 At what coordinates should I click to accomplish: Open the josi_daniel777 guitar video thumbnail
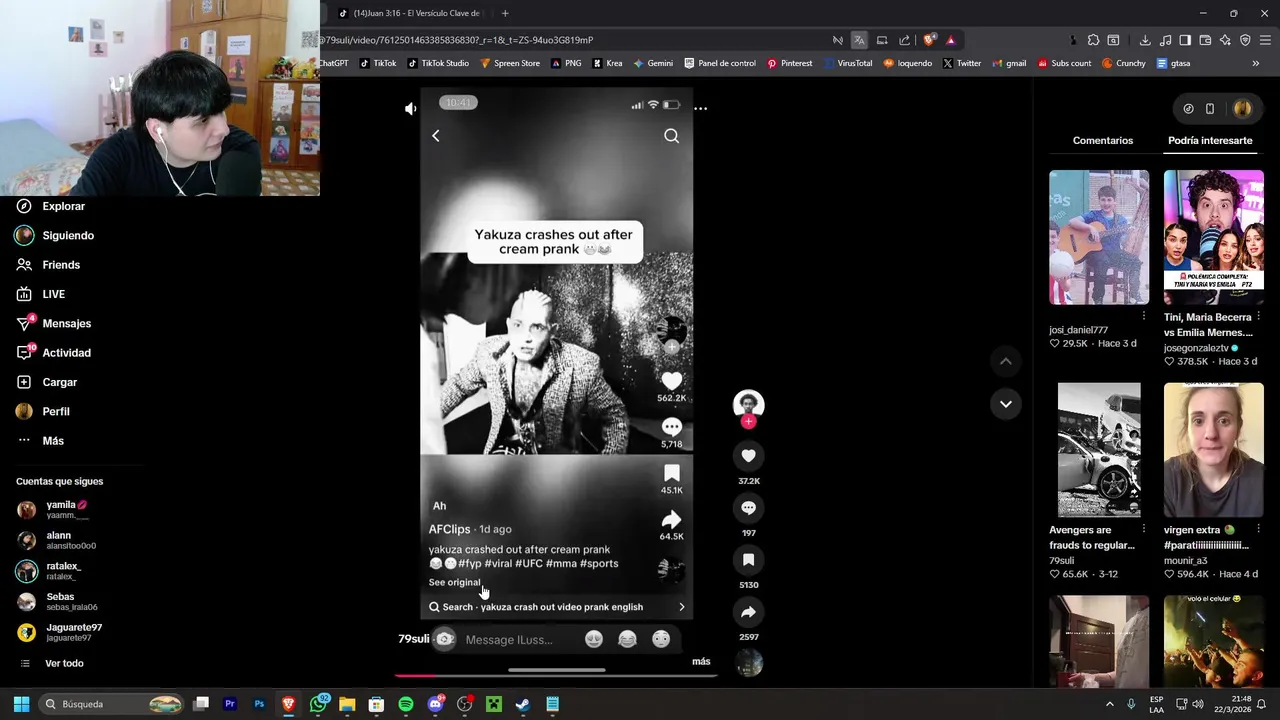click(x=1099, y=237)
